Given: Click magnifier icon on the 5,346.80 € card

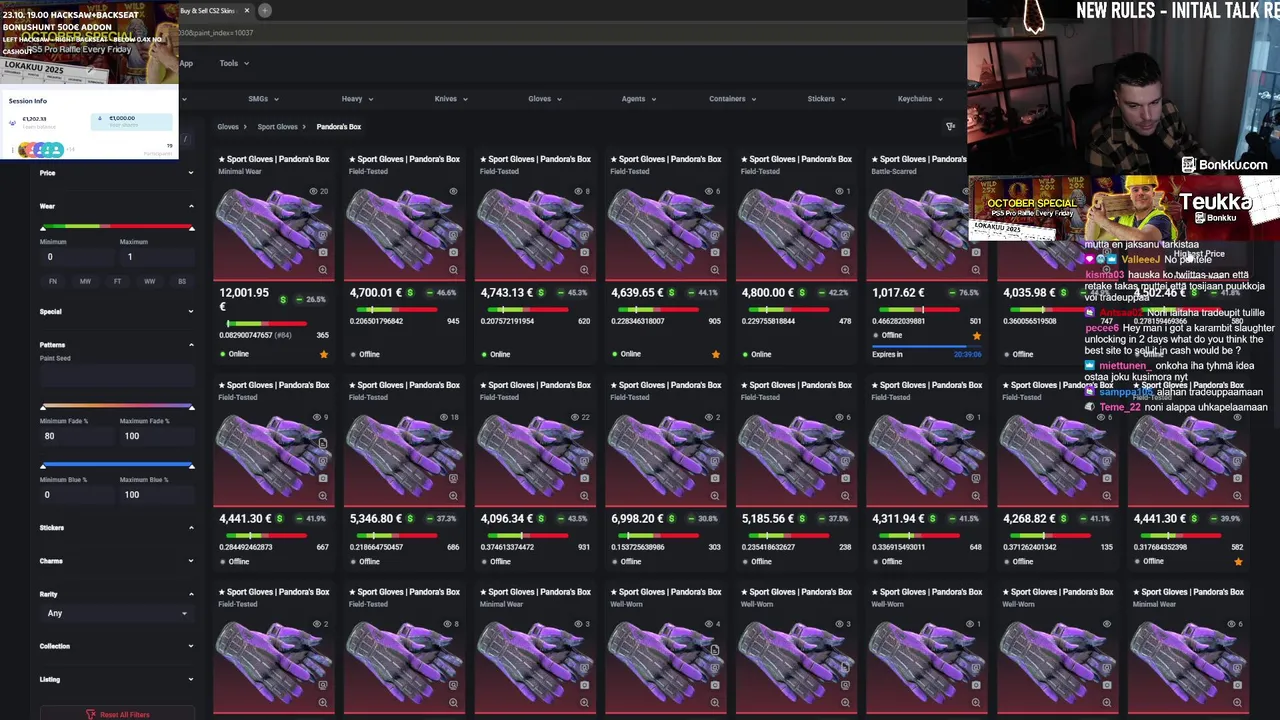Looking at the screenshot, I should [453, 496].
